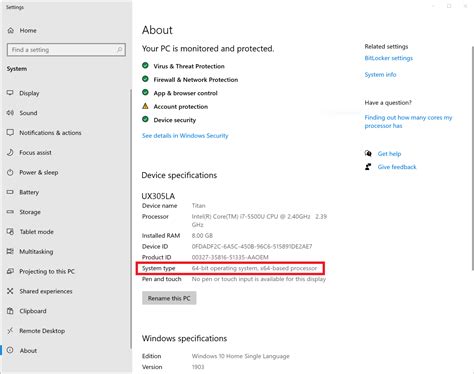Click the sidebar vertical scrollbar
Viewport: 474px width, 374px height.
(131, 218)
